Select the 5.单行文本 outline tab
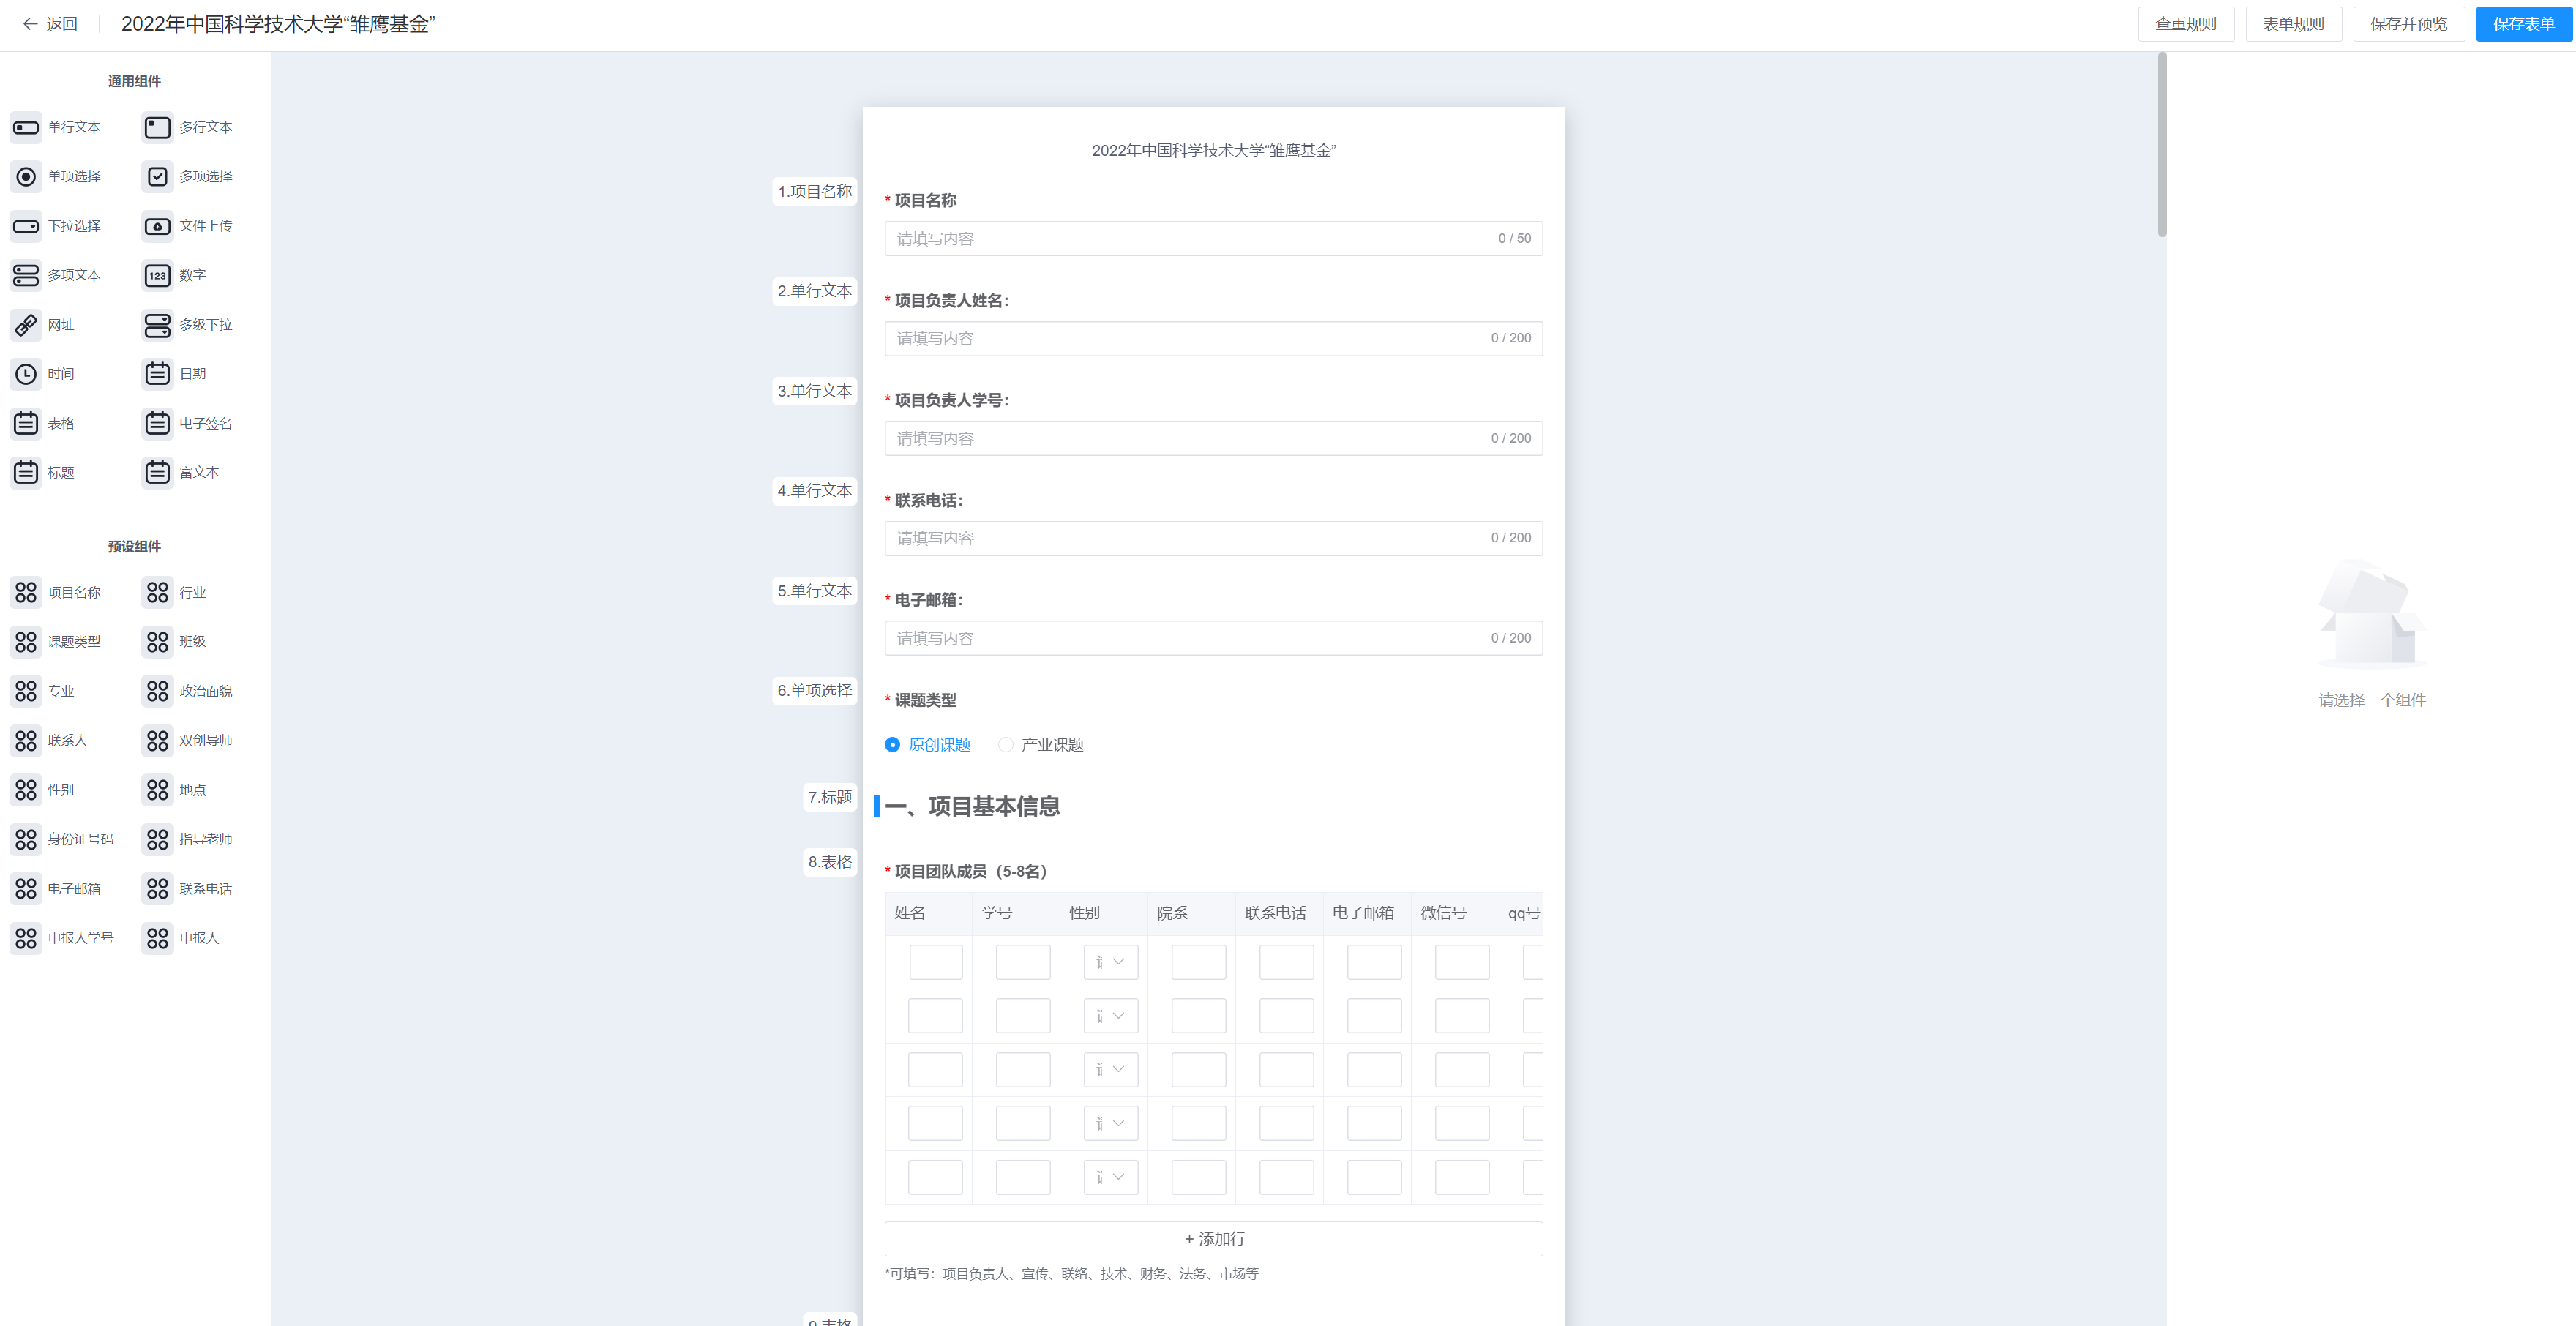 pos(815,591)
